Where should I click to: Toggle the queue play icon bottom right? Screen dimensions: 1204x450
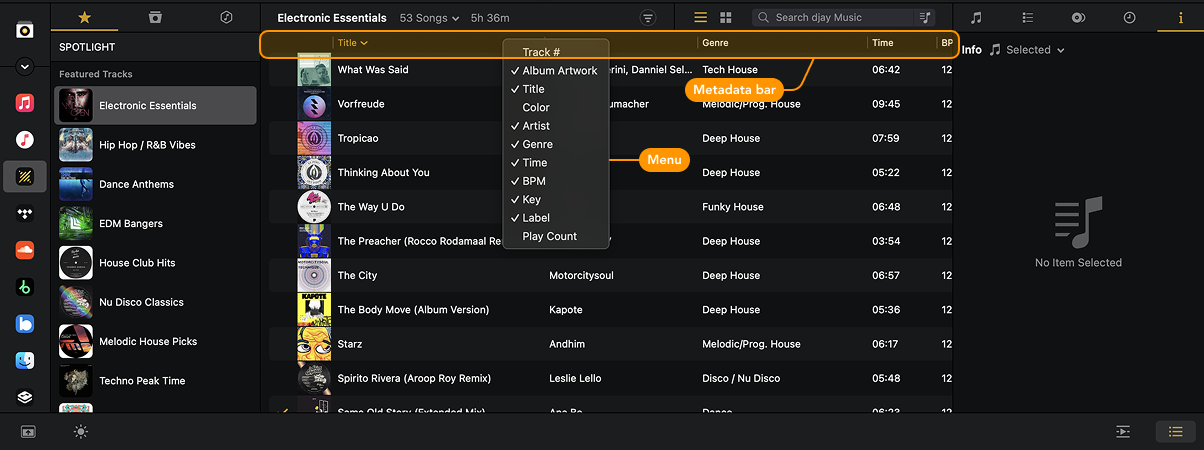pos(1123,432)
